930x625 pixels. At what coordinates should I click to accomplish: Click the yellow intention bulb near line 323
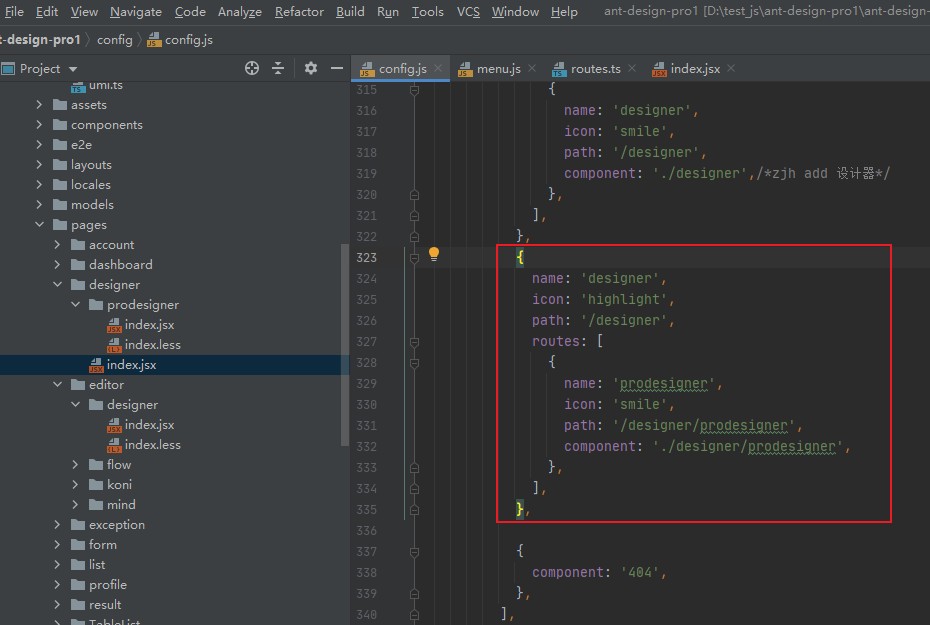click(433, 255)
